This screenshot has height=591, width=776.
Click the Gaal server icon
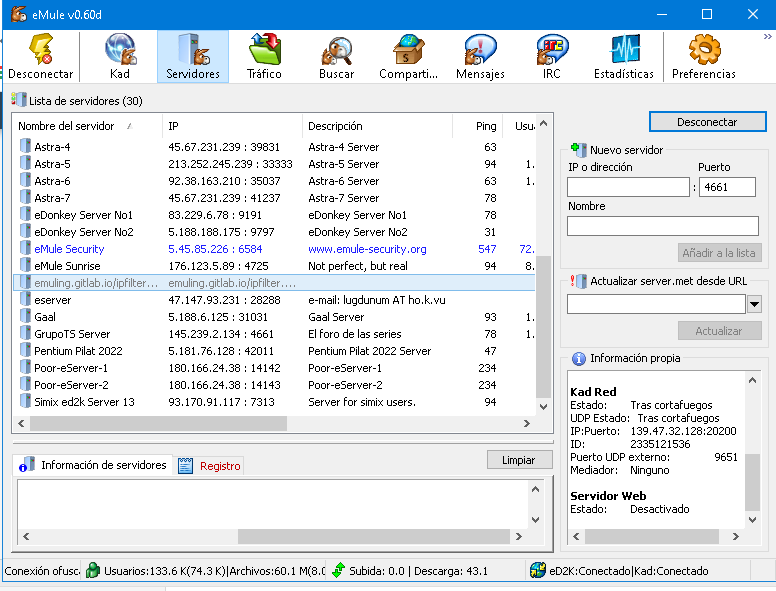tap(25, 316)
